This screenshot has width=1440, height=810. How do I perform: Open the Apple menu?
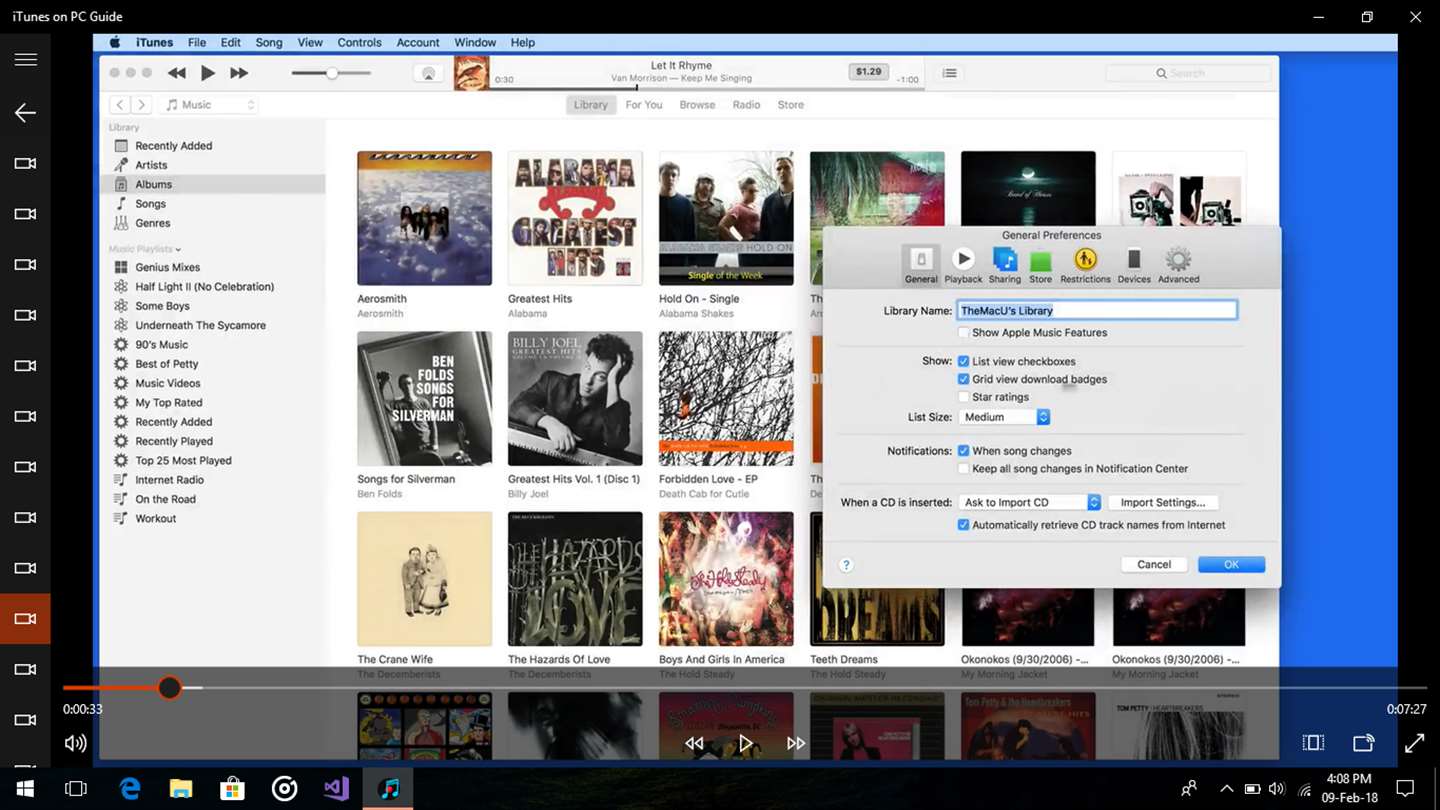(x=115, y=43)
